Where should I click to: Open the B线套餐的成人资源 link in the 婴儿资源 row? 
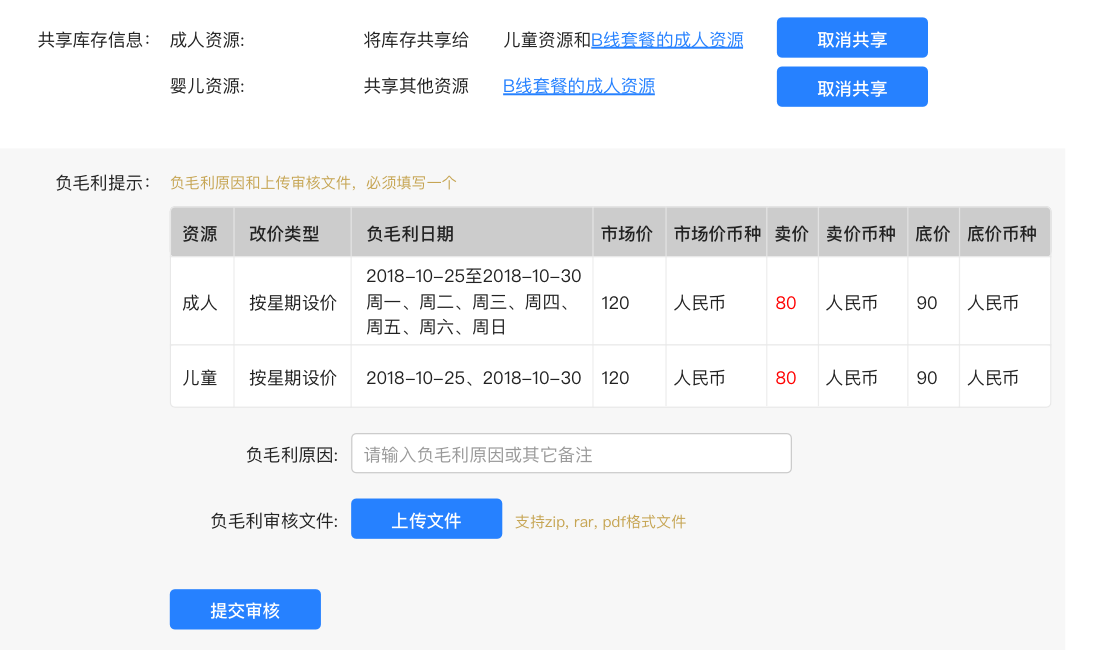579,86
